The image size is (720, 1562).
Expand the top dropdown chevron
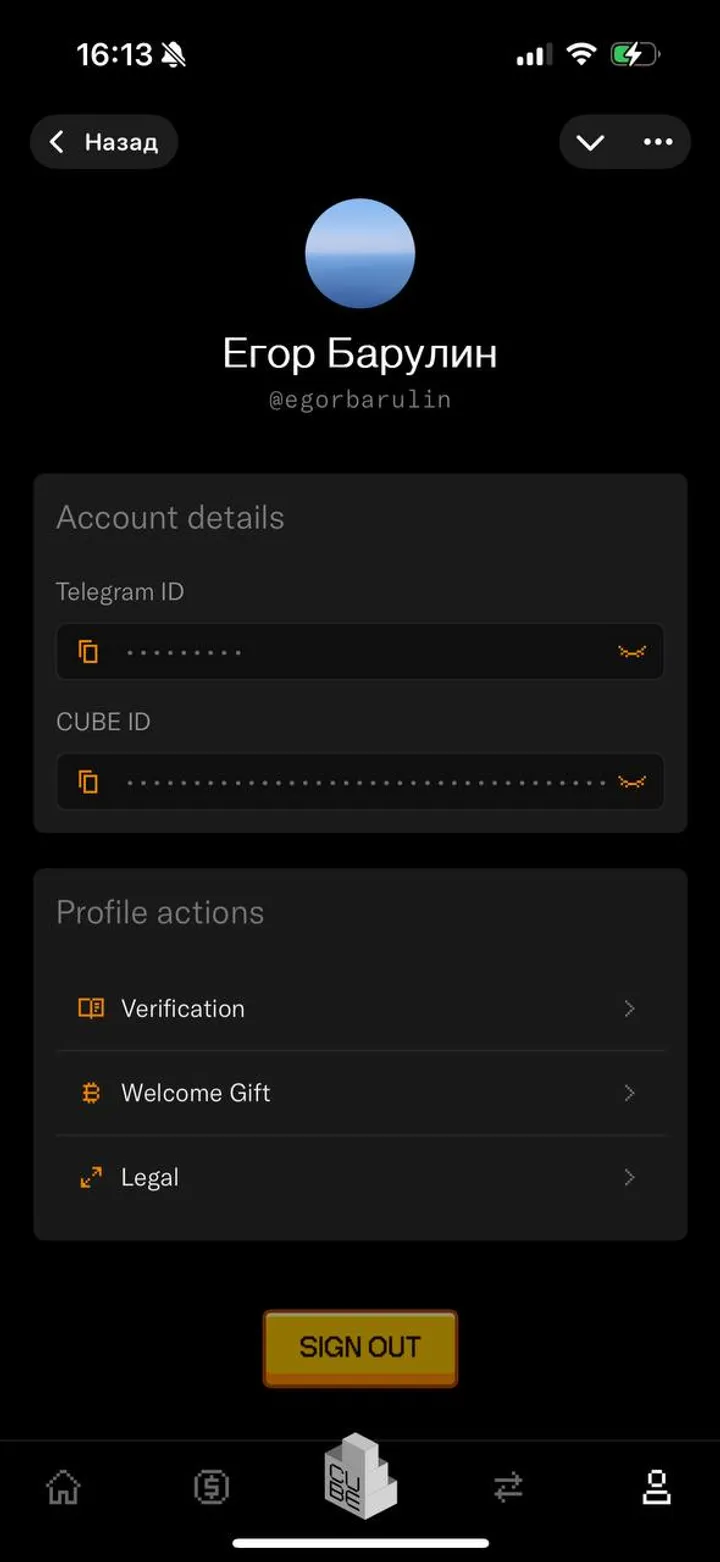(590, 142)
